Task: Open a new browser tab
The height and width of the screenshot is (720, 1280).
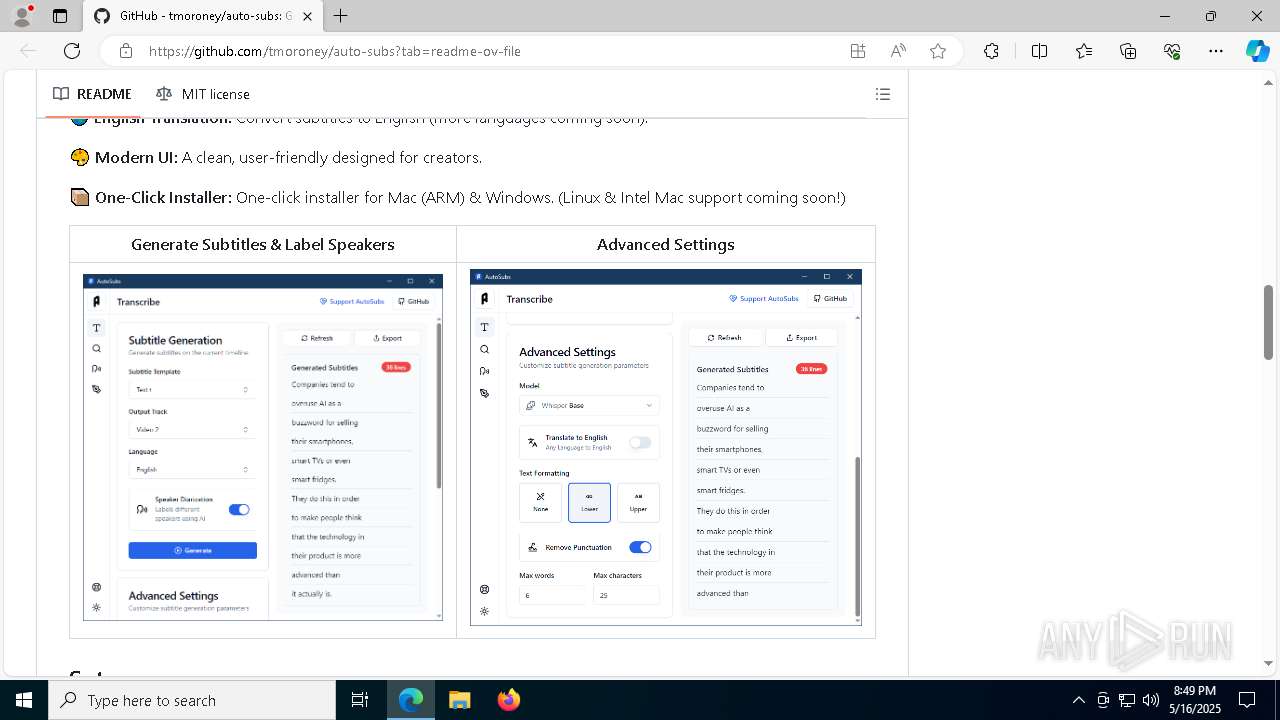Action: point(341,16)
